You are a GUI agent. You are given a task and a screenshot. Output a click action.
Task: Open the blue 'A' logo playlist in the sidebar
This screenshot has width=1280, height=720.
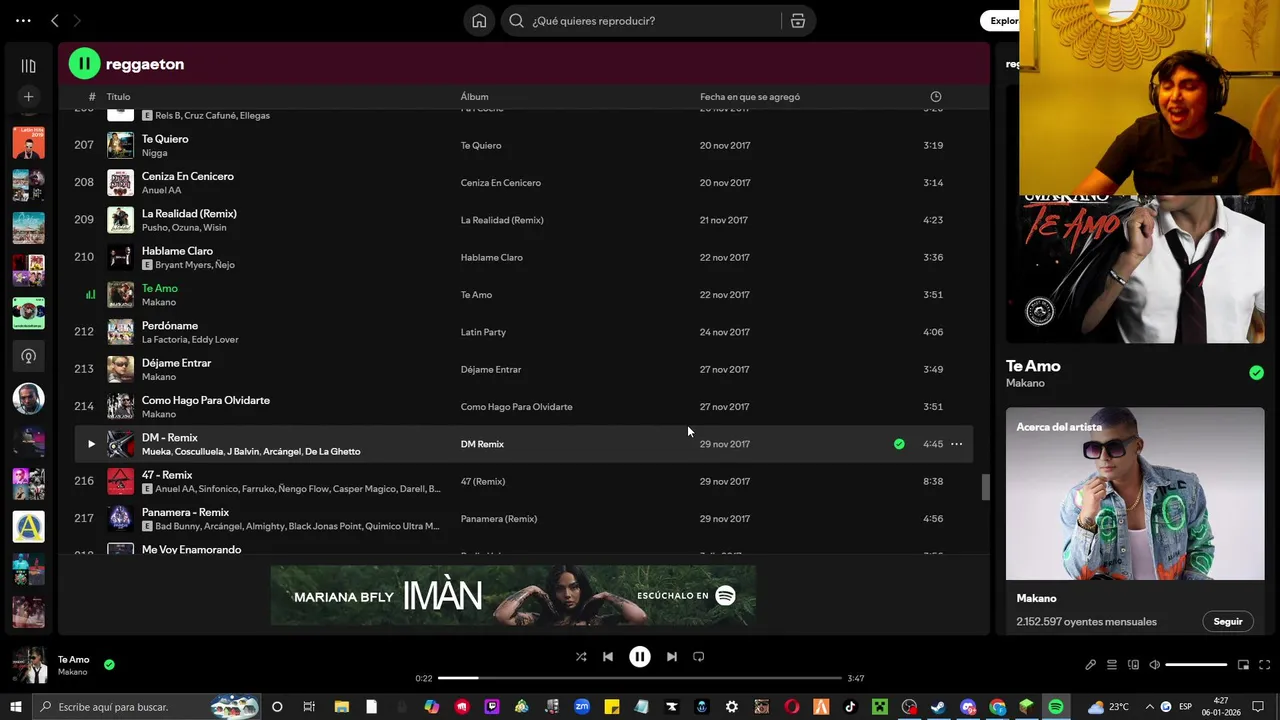[x=28, y=527]
